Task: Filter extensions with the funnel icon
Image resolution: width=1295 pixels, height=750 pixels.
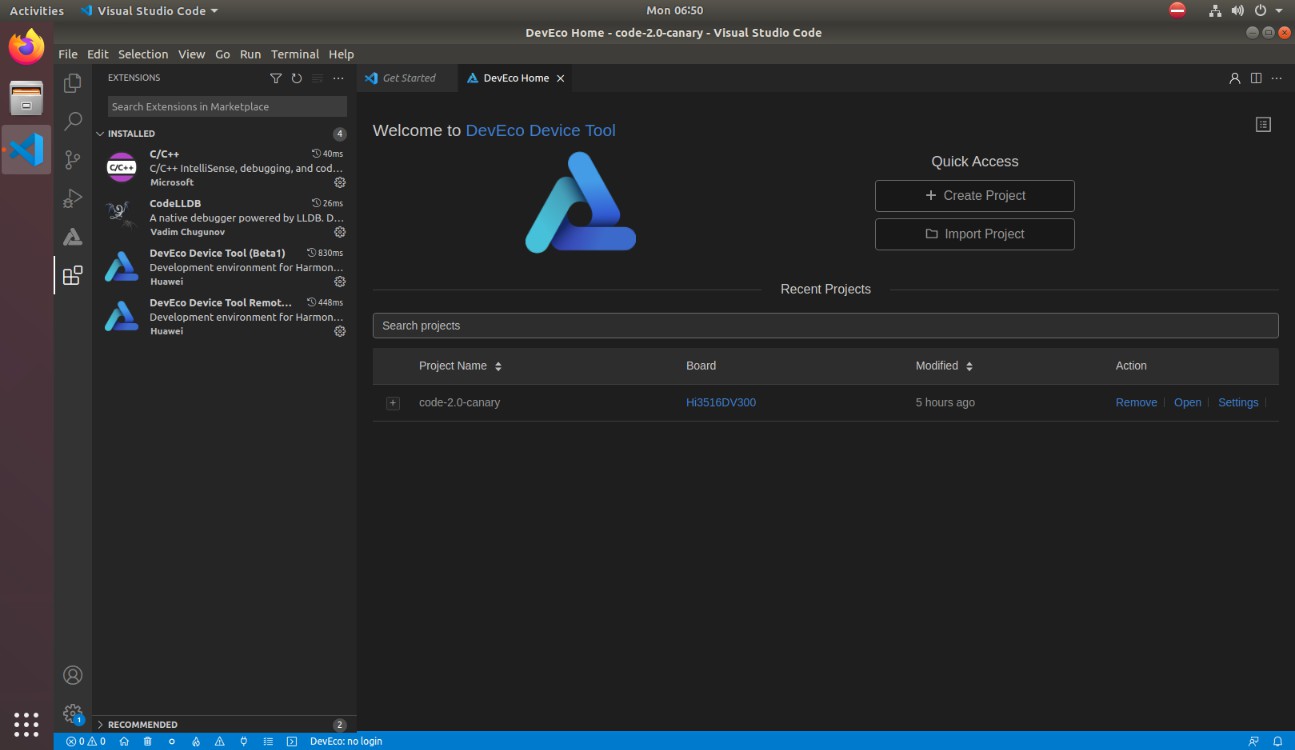Action: [x=276, y=78]
